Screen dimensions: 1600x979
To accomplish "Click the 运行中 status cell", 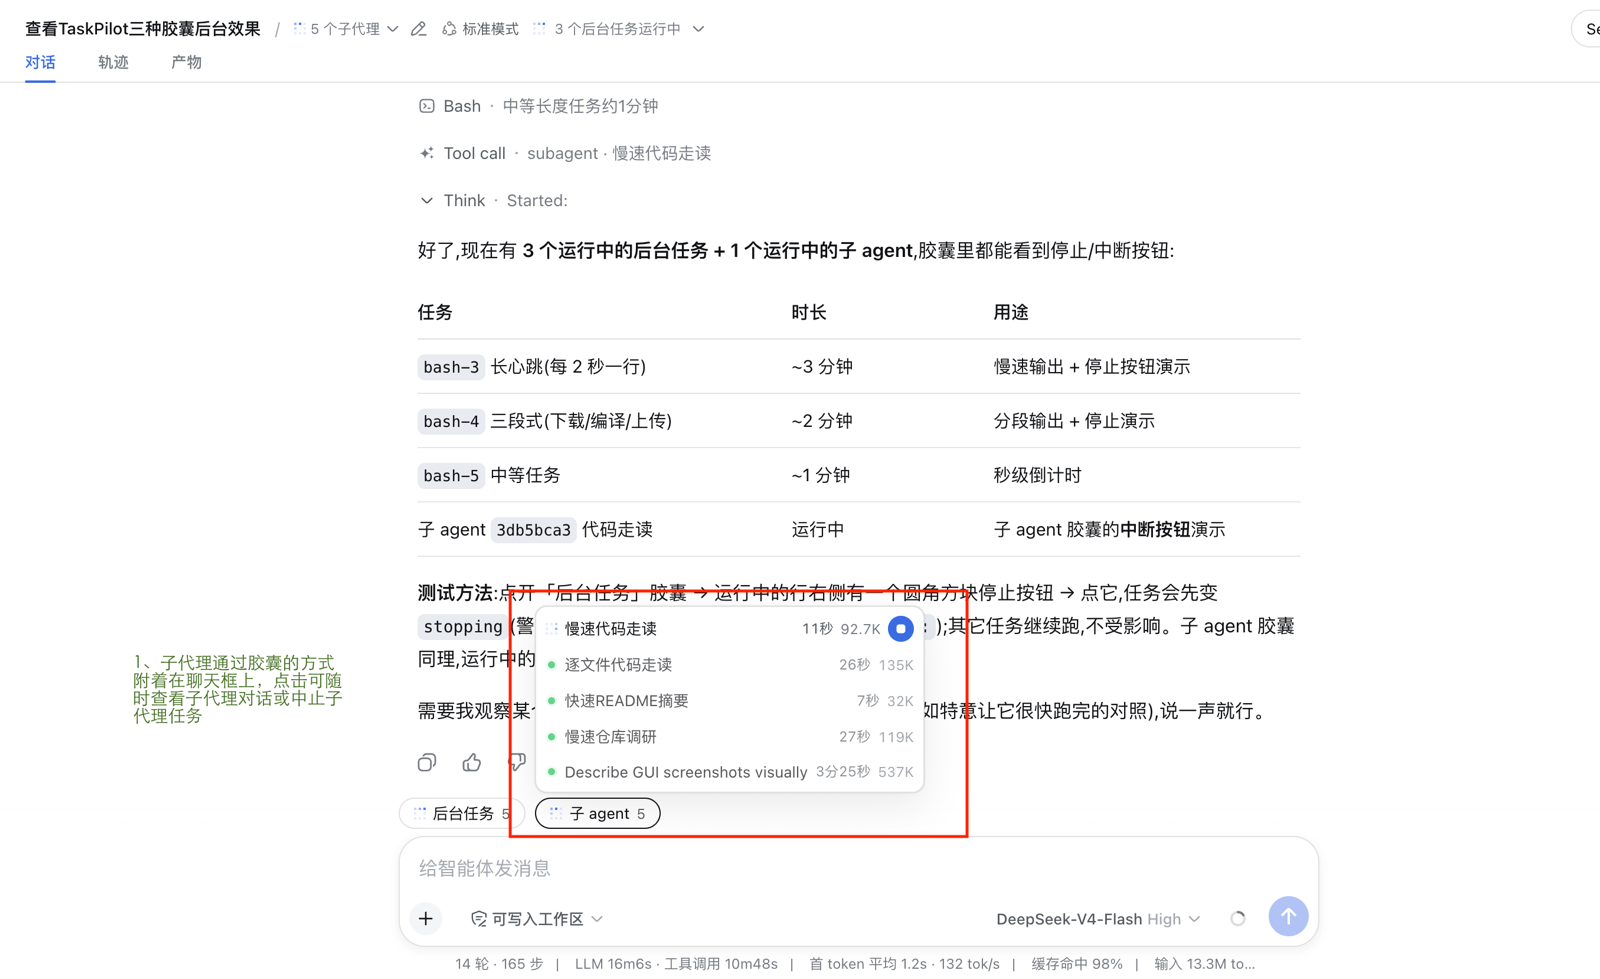I will pyautogui.click(x=818, y=530).
